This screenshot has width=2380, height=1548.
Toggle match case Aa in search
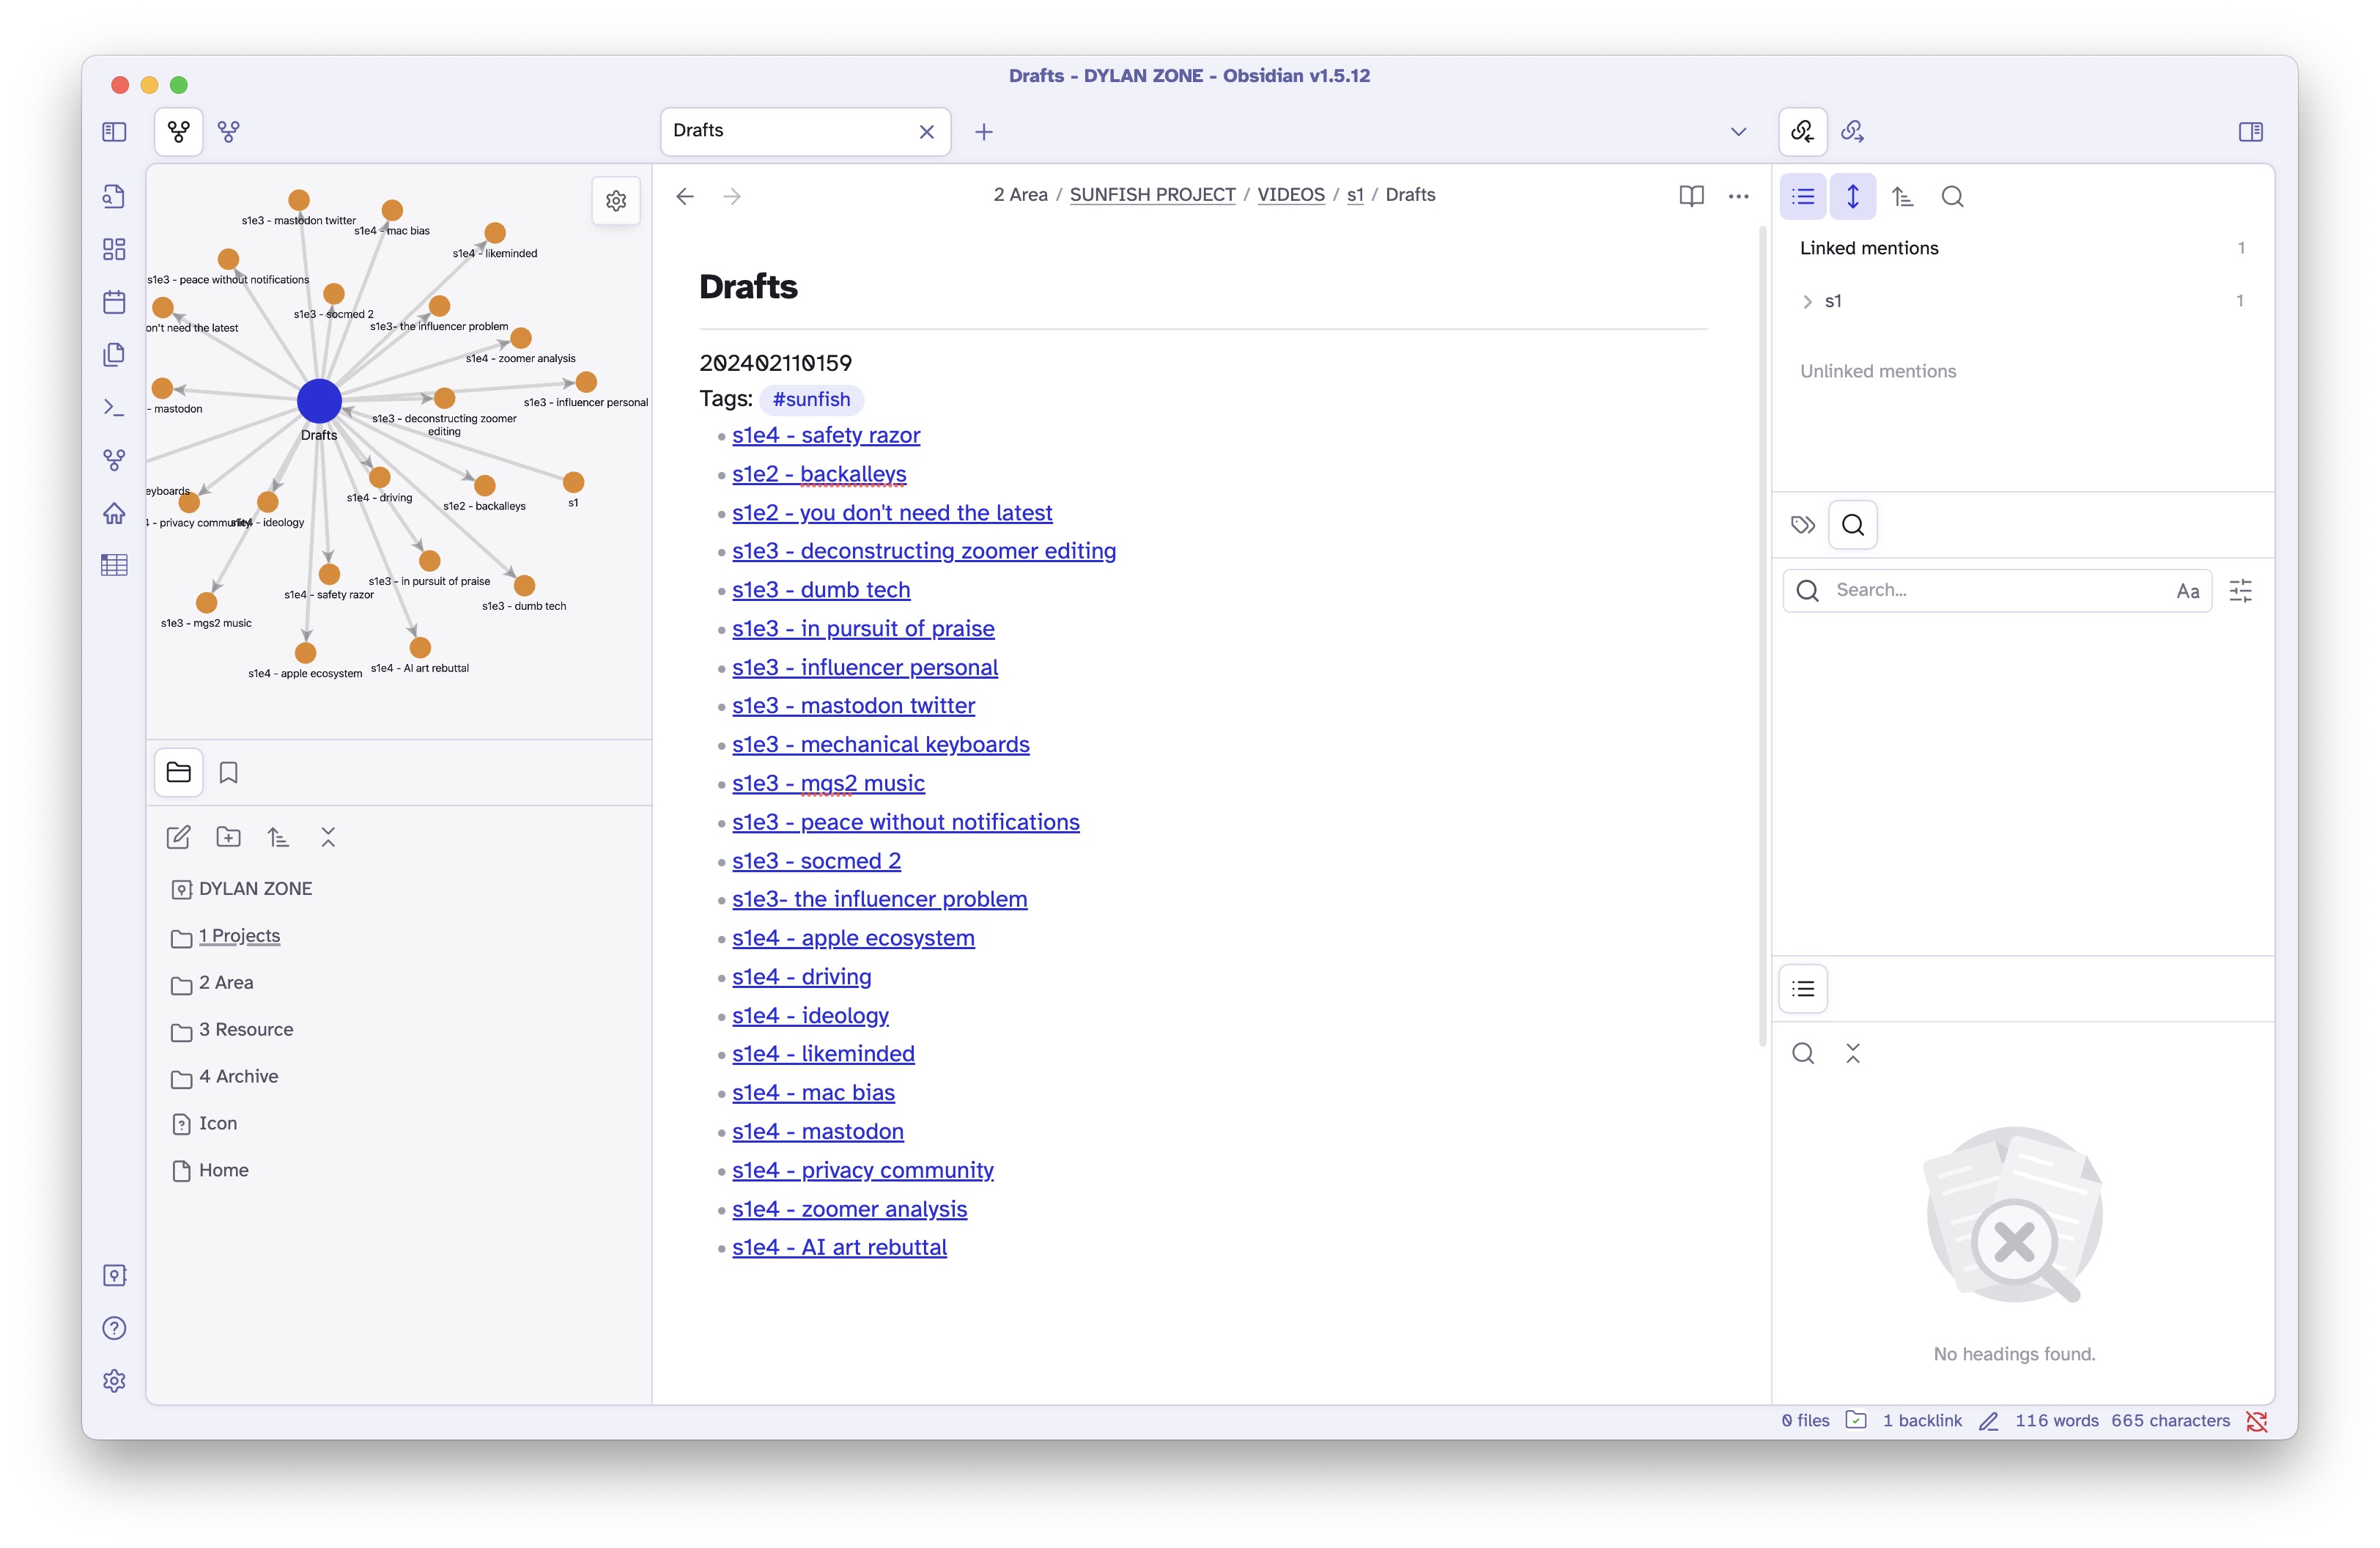click(2187, 591)
